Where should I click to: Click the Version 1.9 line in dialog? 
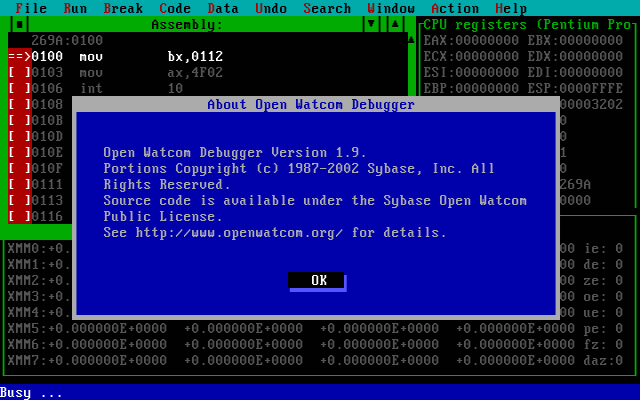pyautogui.click(x=235, y=152)
